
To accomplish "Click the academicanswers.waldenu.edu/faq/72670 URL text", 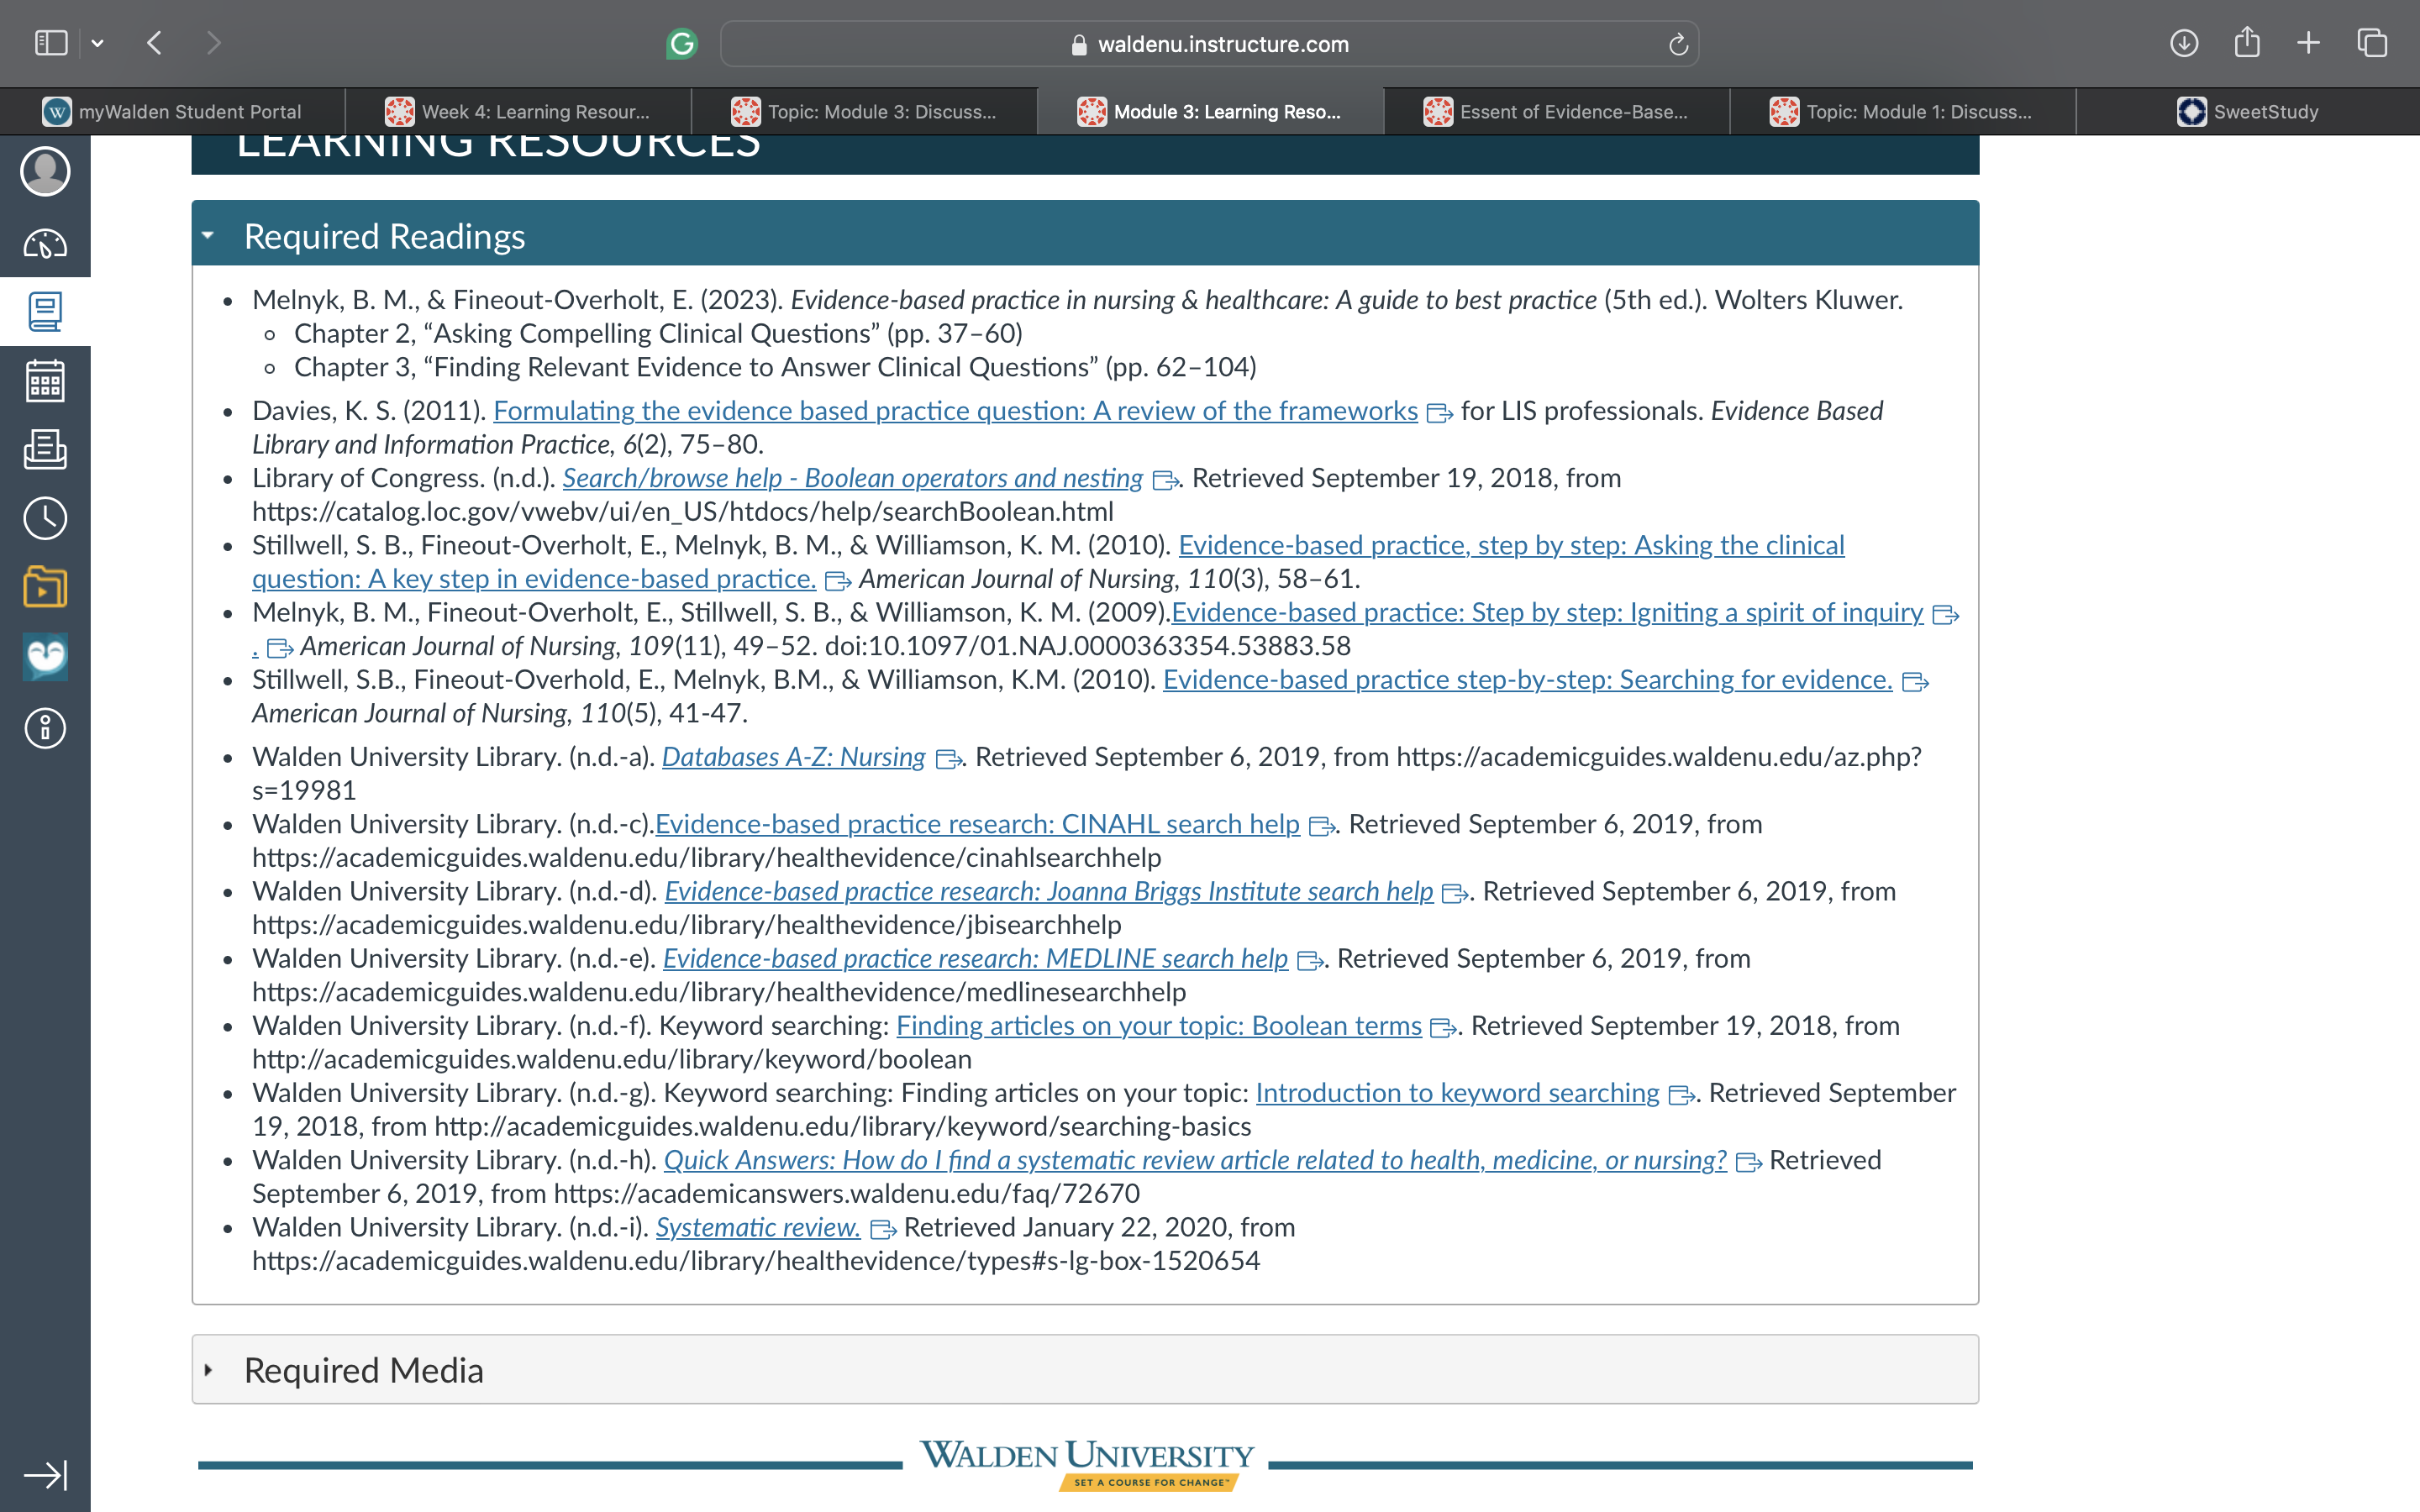I will 846,1194.
